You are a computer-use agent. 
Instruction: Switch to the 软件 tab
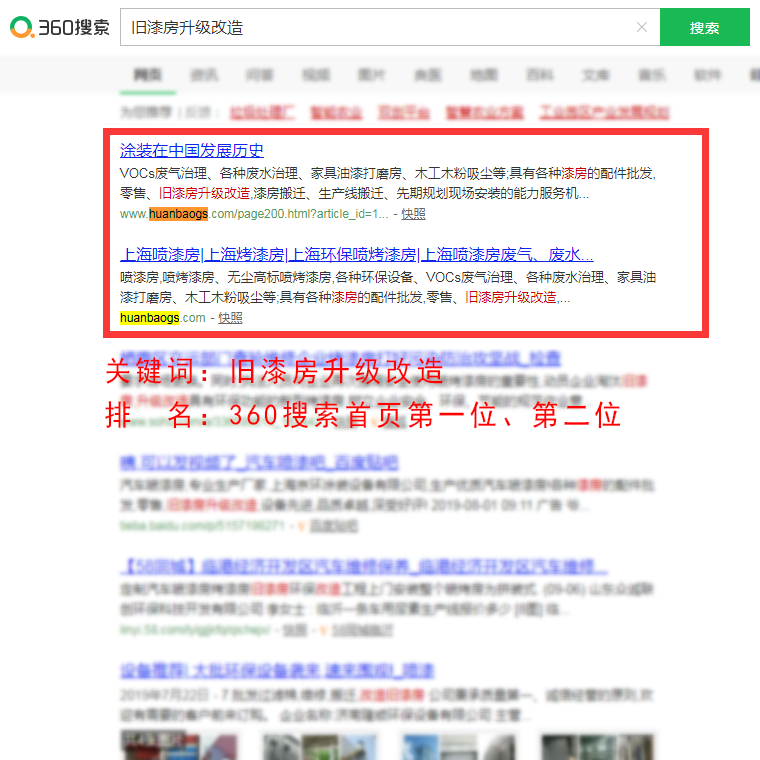[x=708, y=75]
